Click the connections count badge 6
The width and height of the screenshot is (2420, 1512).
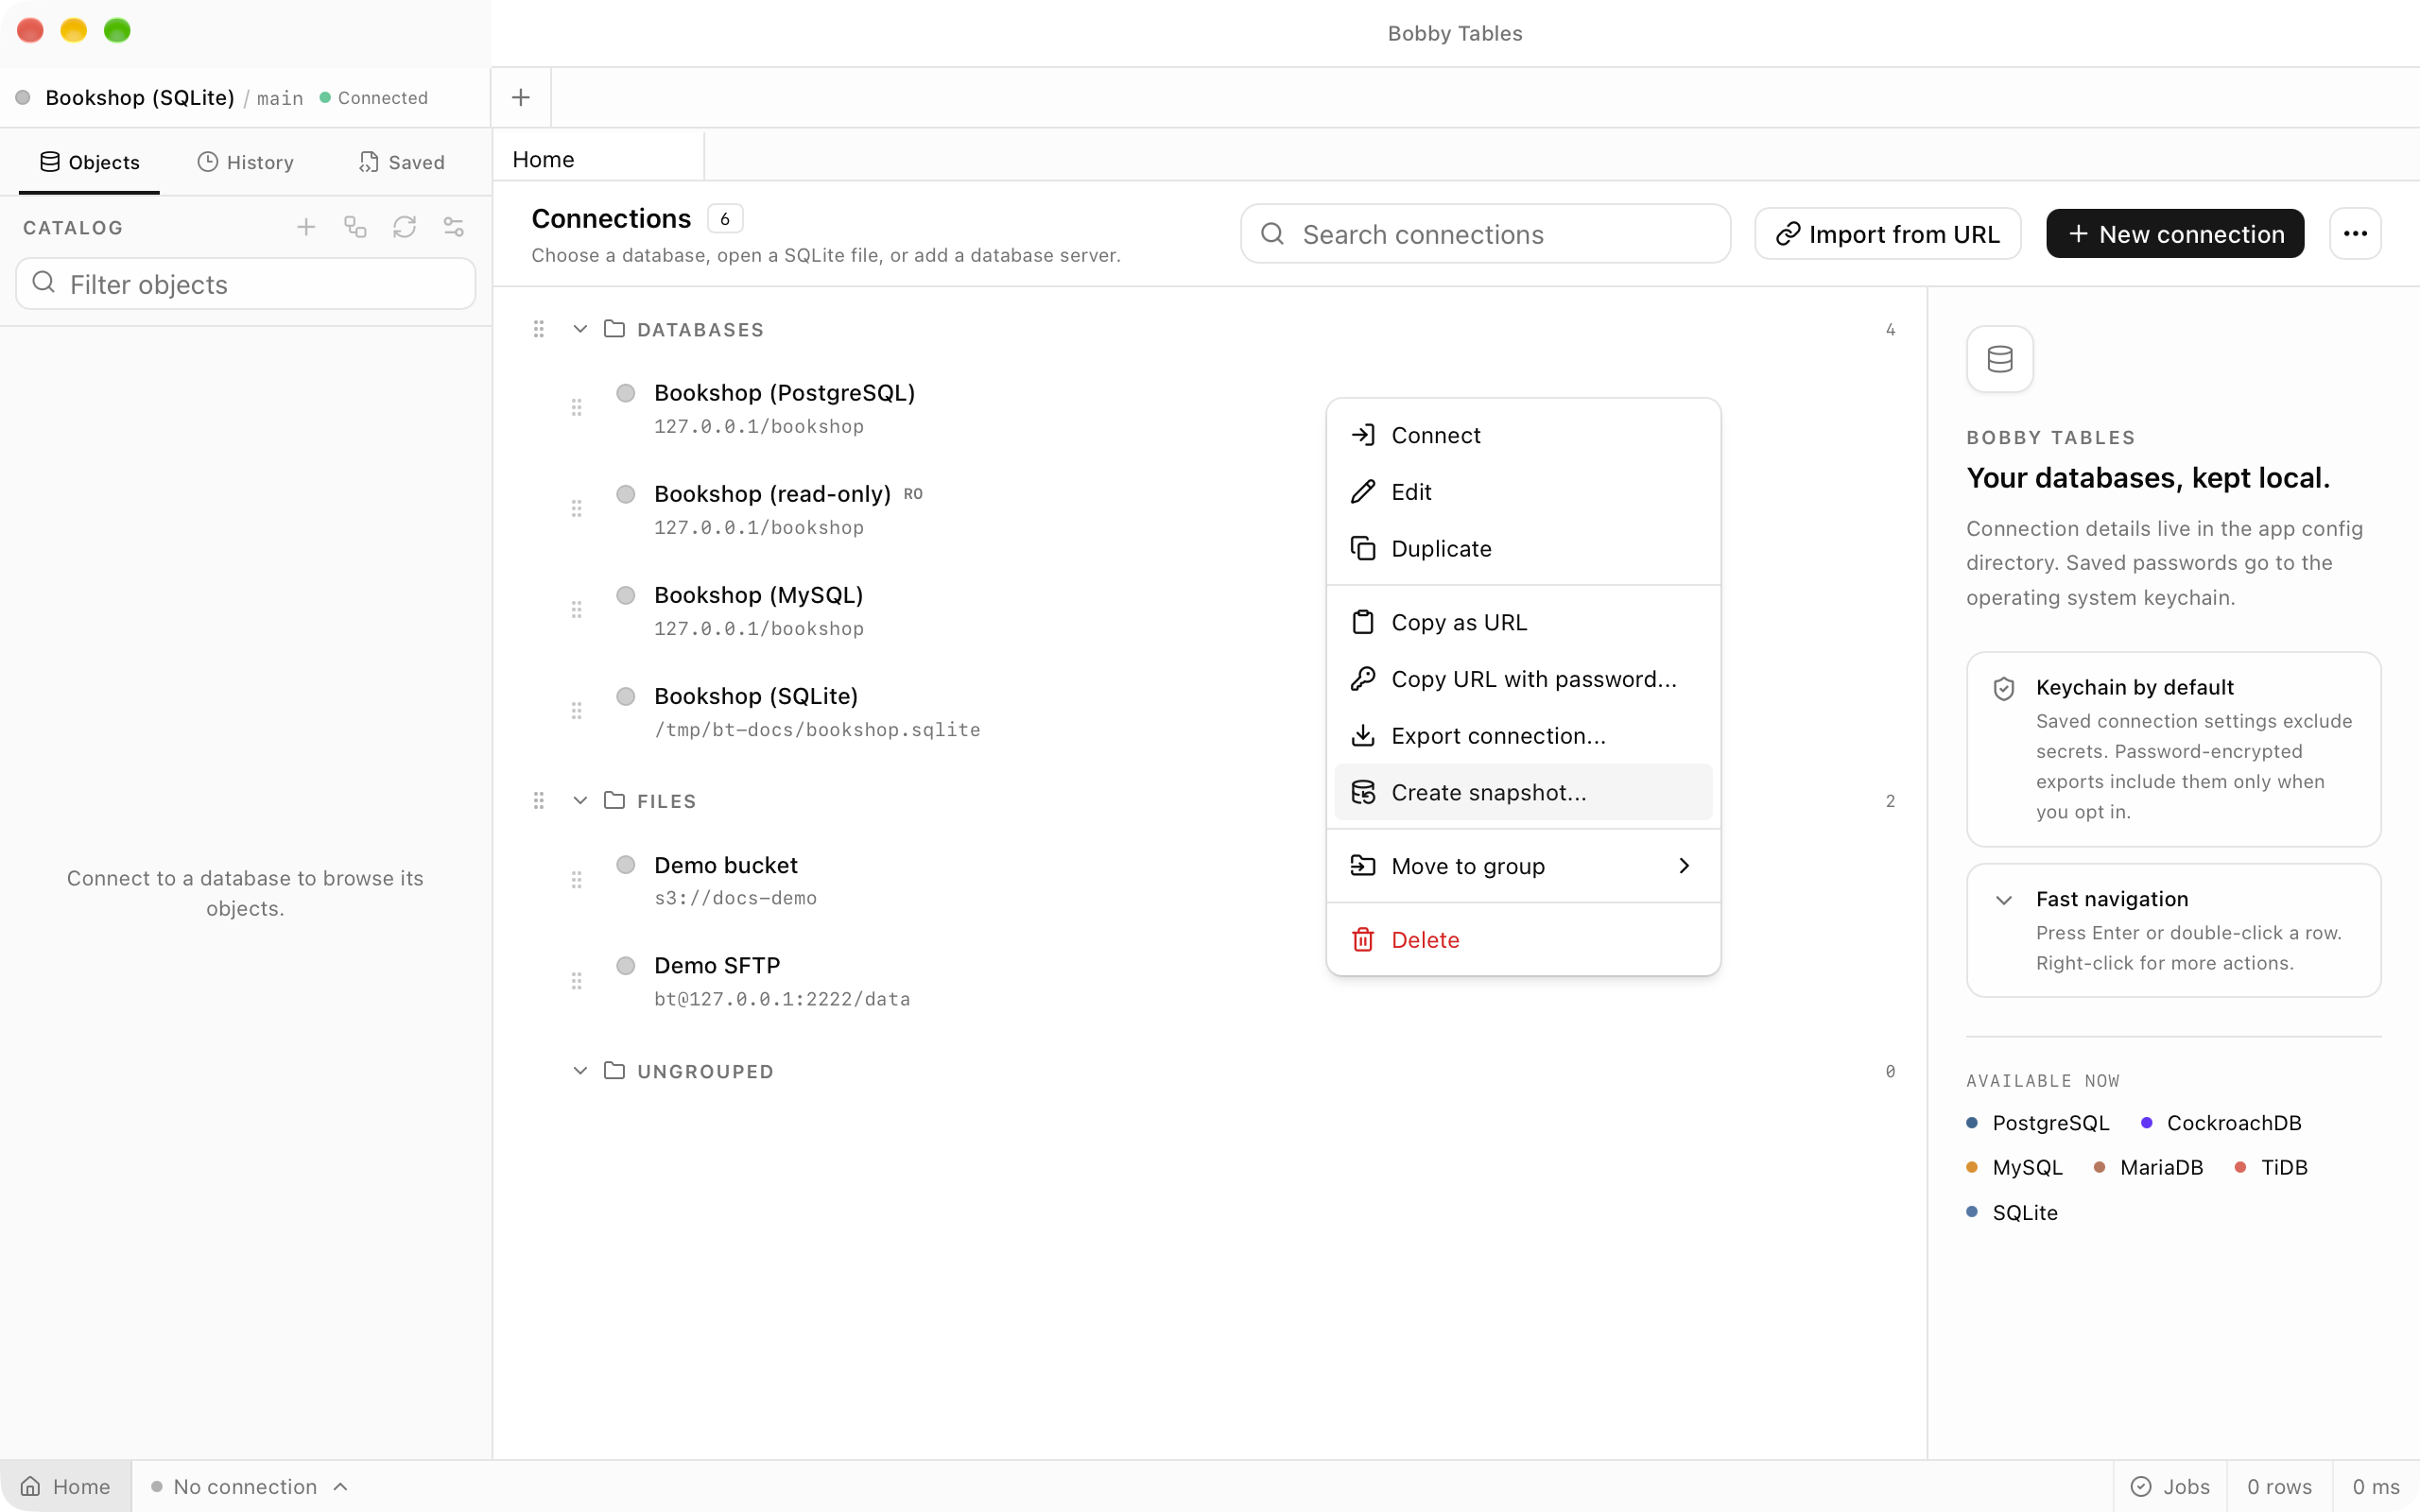(x=725, y=218)
